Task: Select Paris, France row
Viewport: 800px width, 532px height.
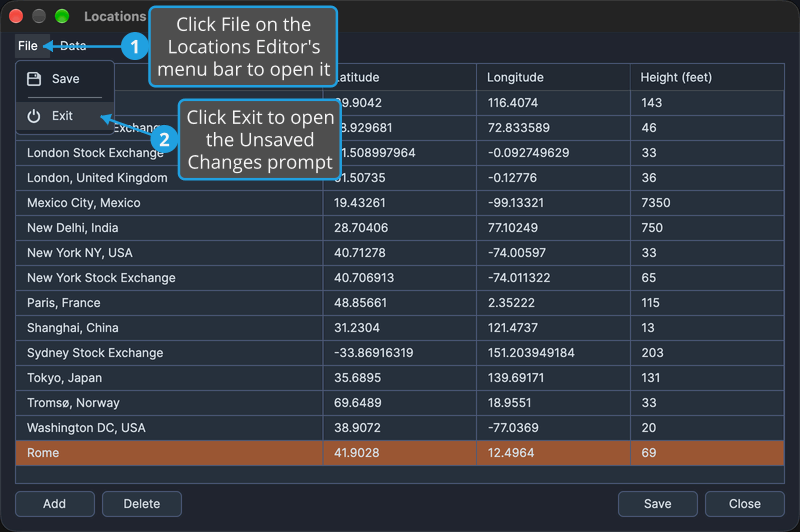Action: pos(399,303)
